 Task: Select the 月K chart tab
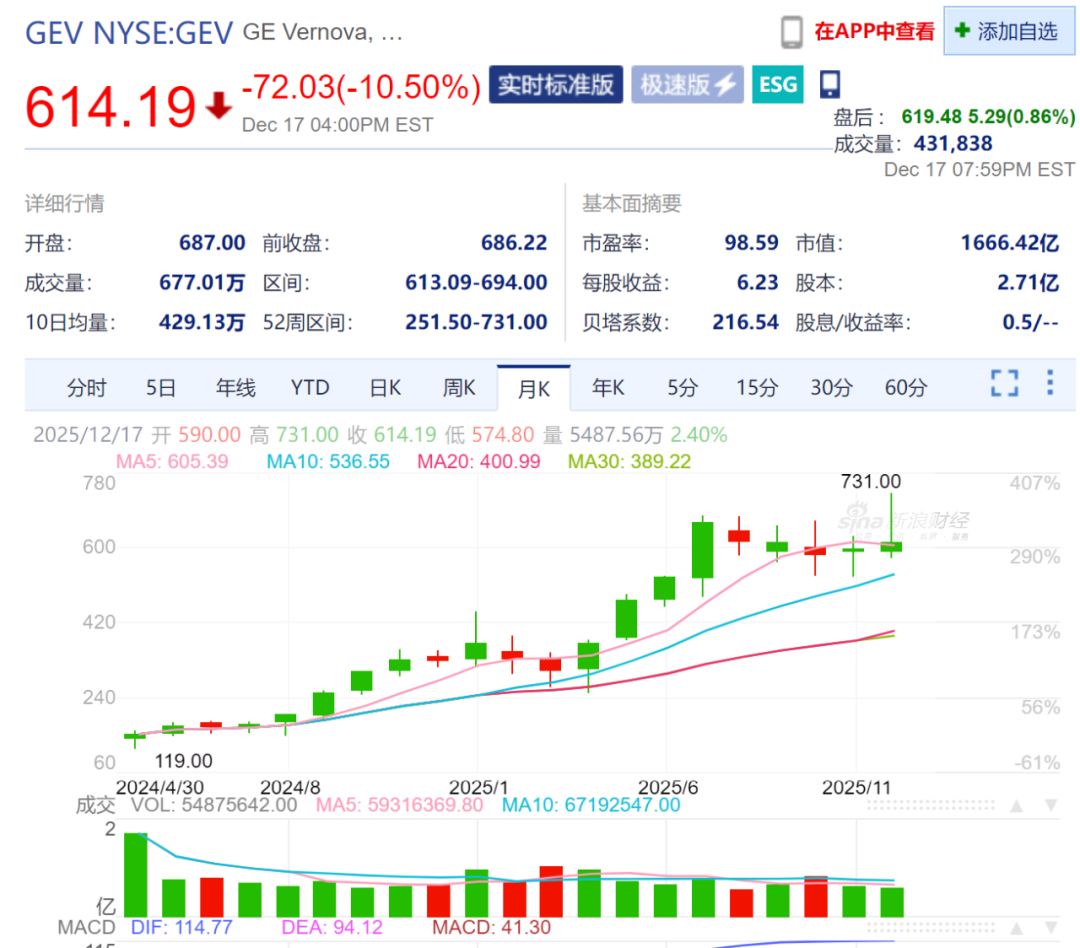(534, 389)
